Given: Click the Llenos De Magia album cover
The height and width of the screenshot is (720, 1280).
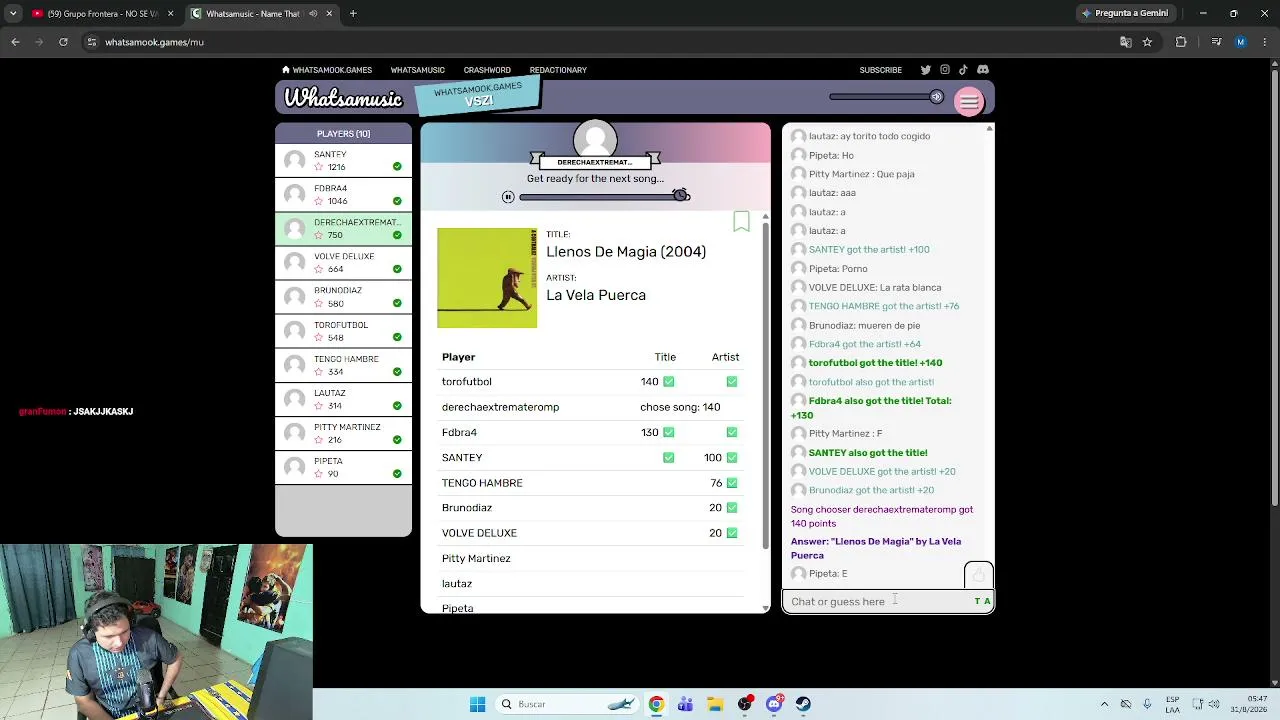Looking at the screenshot, I should [487, 278].
